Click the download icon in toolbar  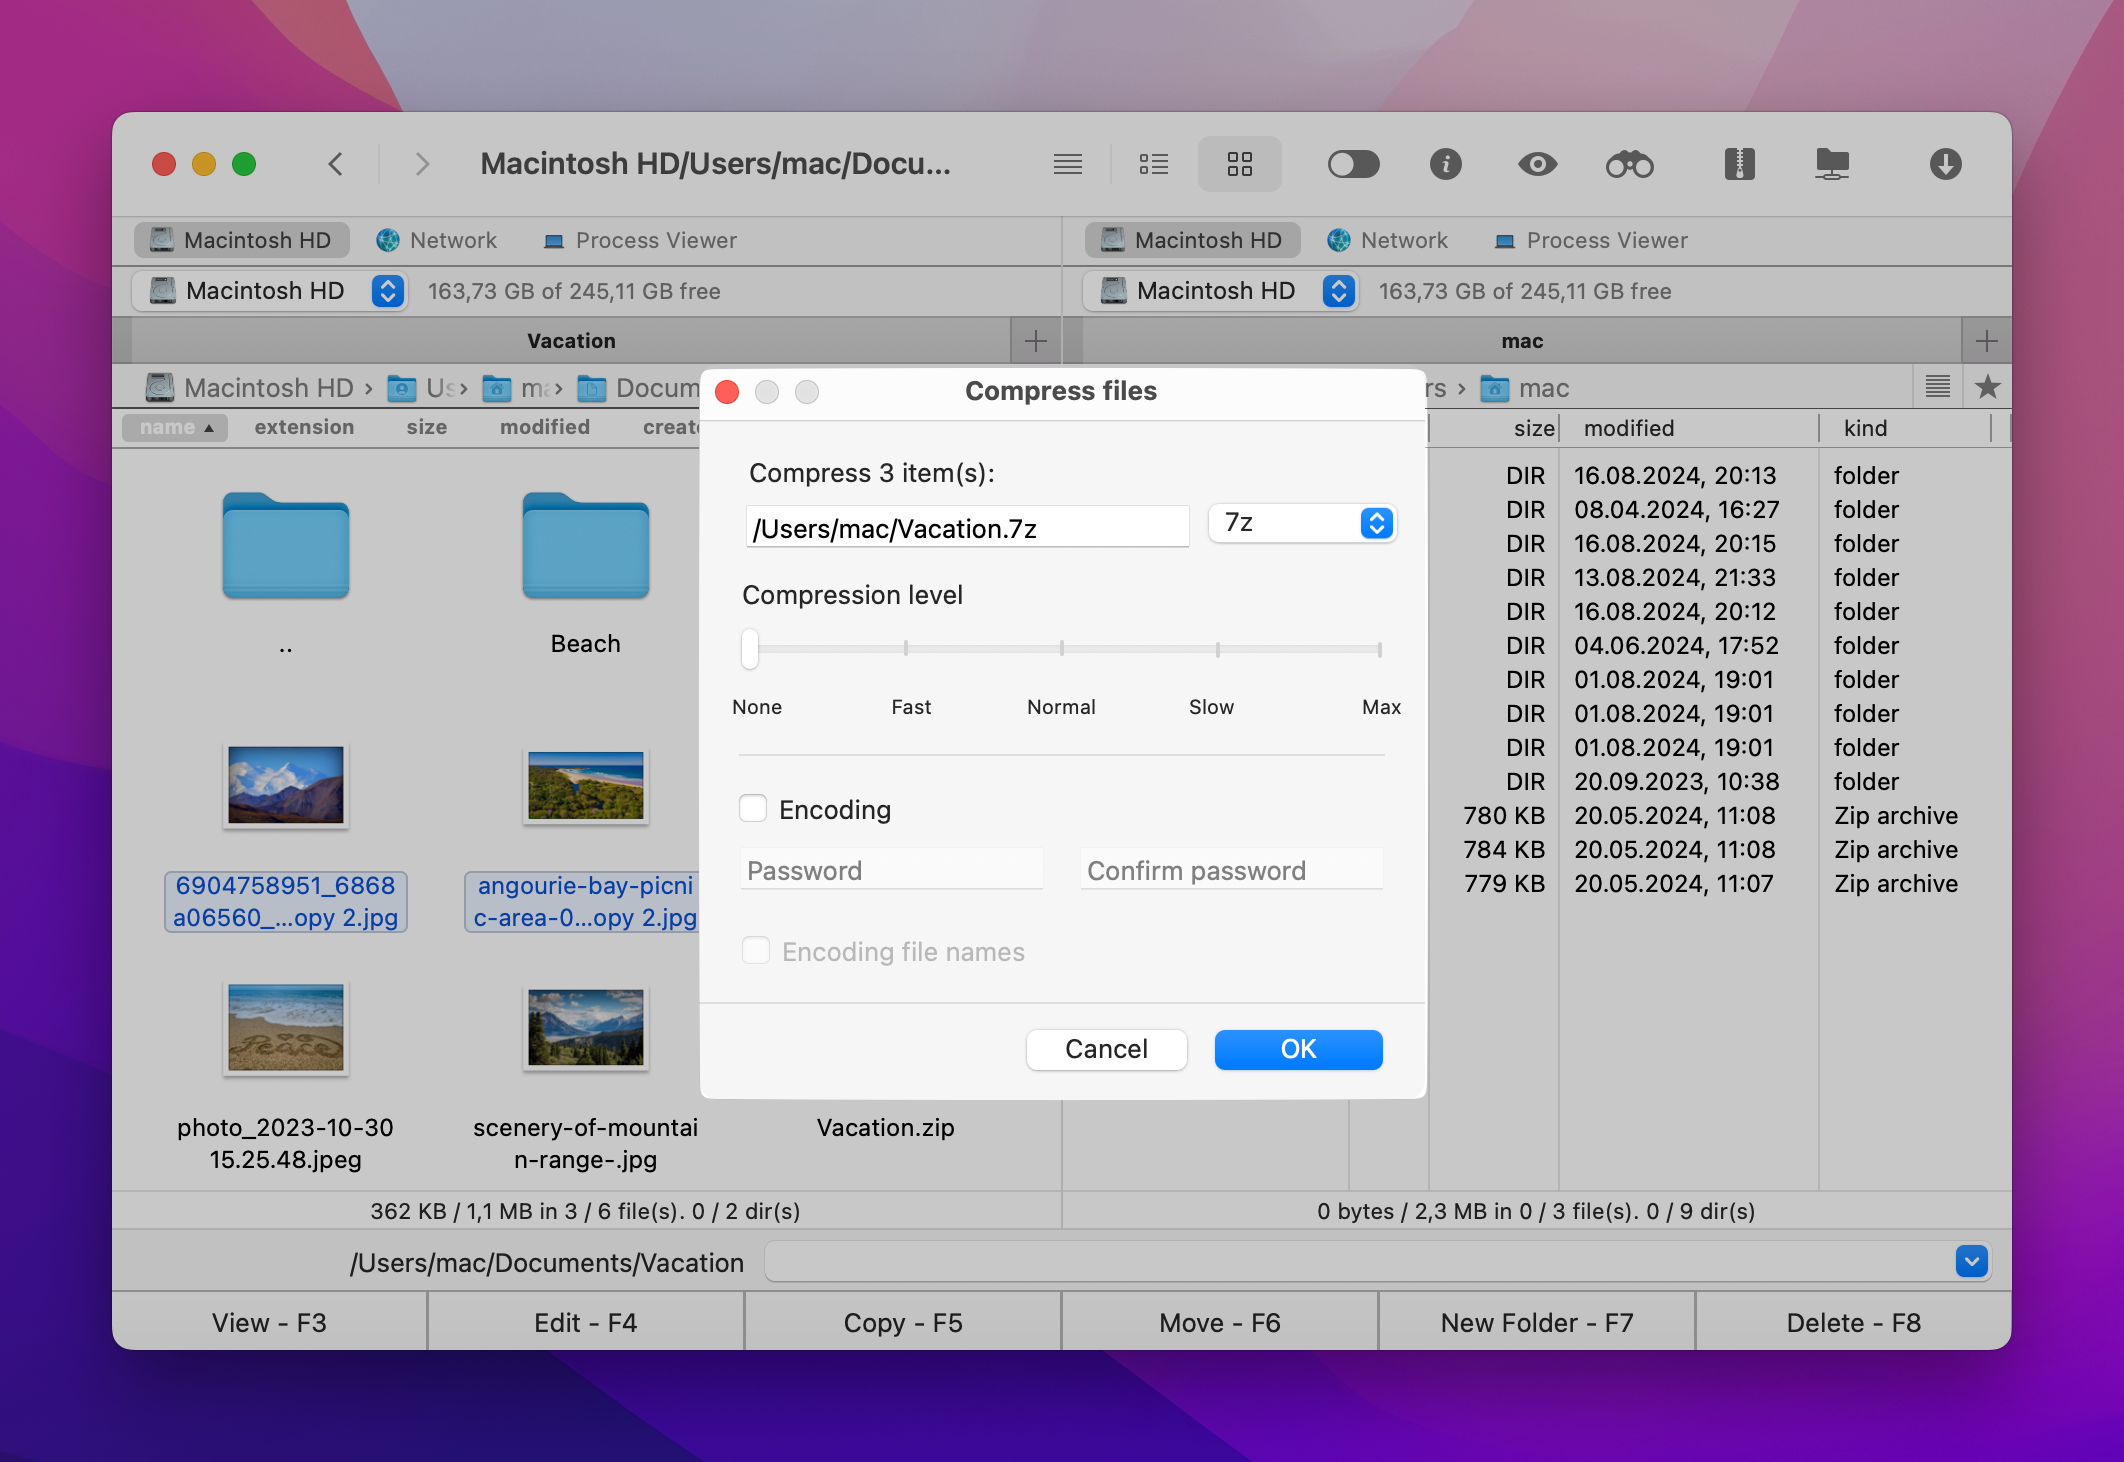point(1946,161)
